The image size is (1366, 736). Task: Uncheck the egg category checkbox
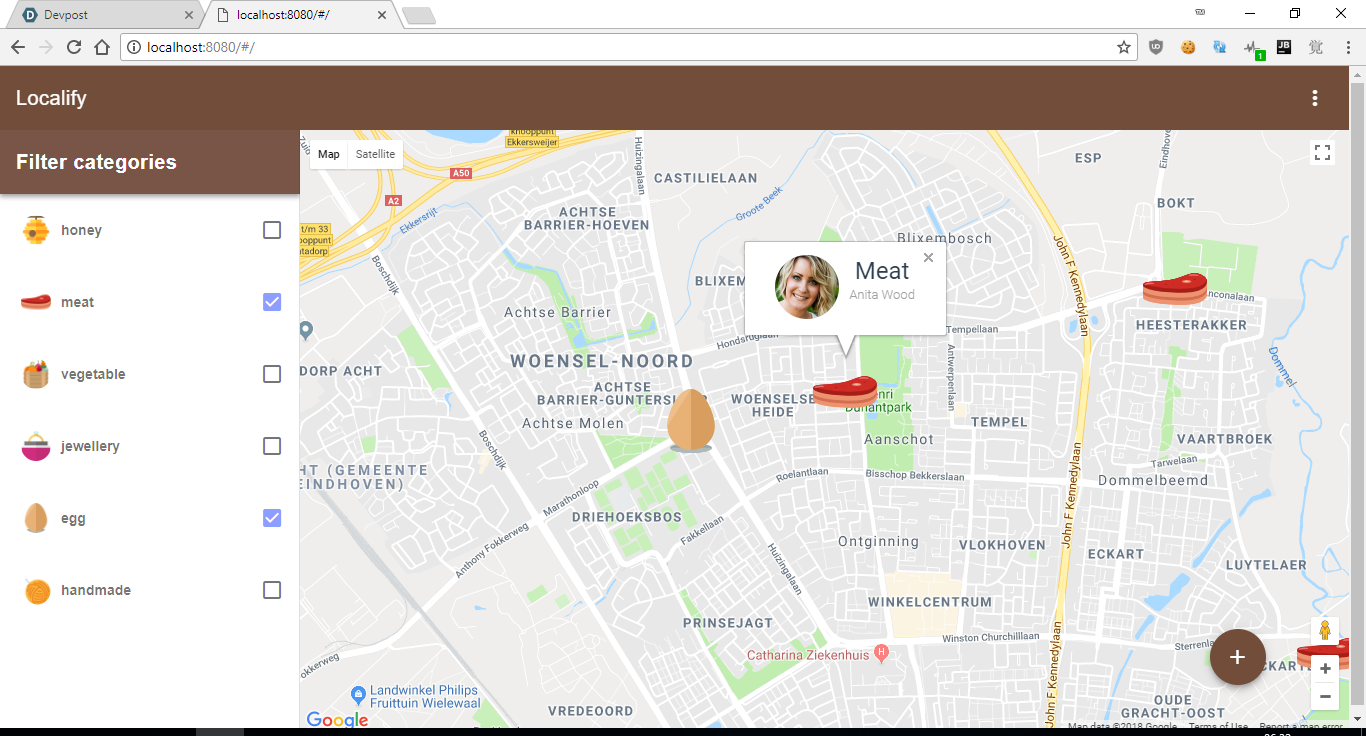click(x=272, y=518)
